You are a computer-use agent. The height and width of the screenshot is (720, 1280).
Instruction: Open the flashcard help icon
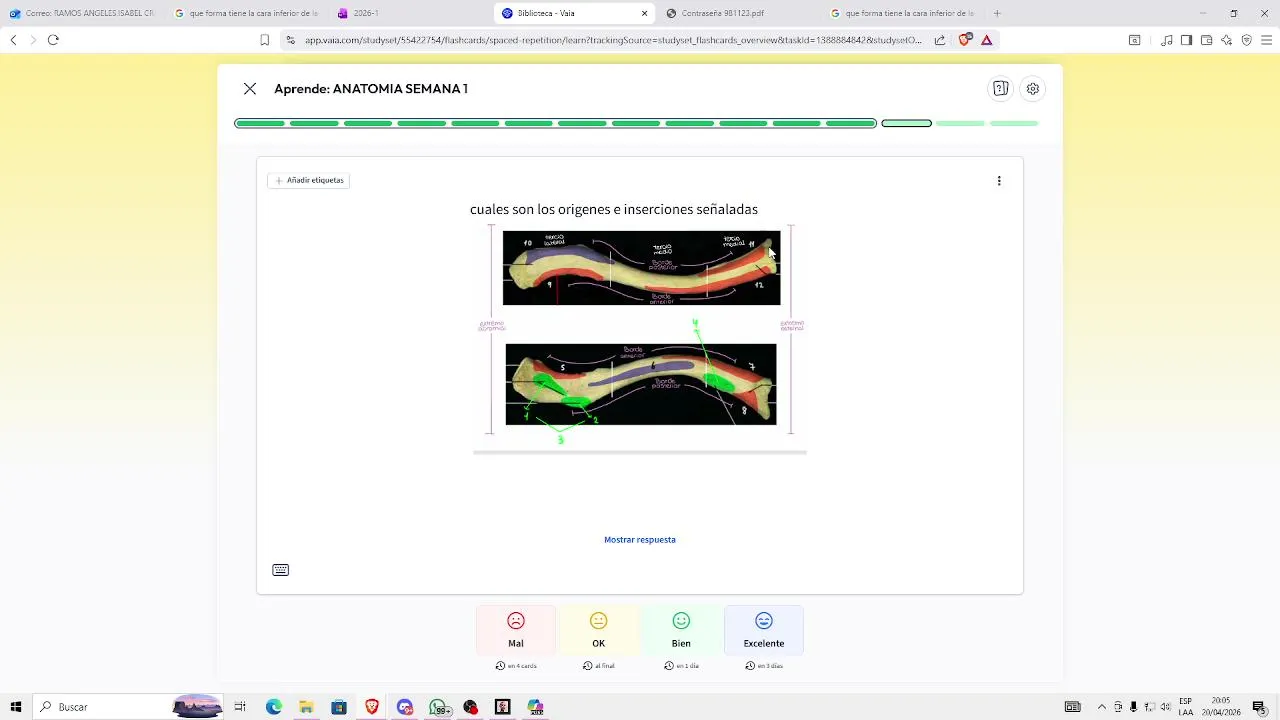tap(1000, 89)
